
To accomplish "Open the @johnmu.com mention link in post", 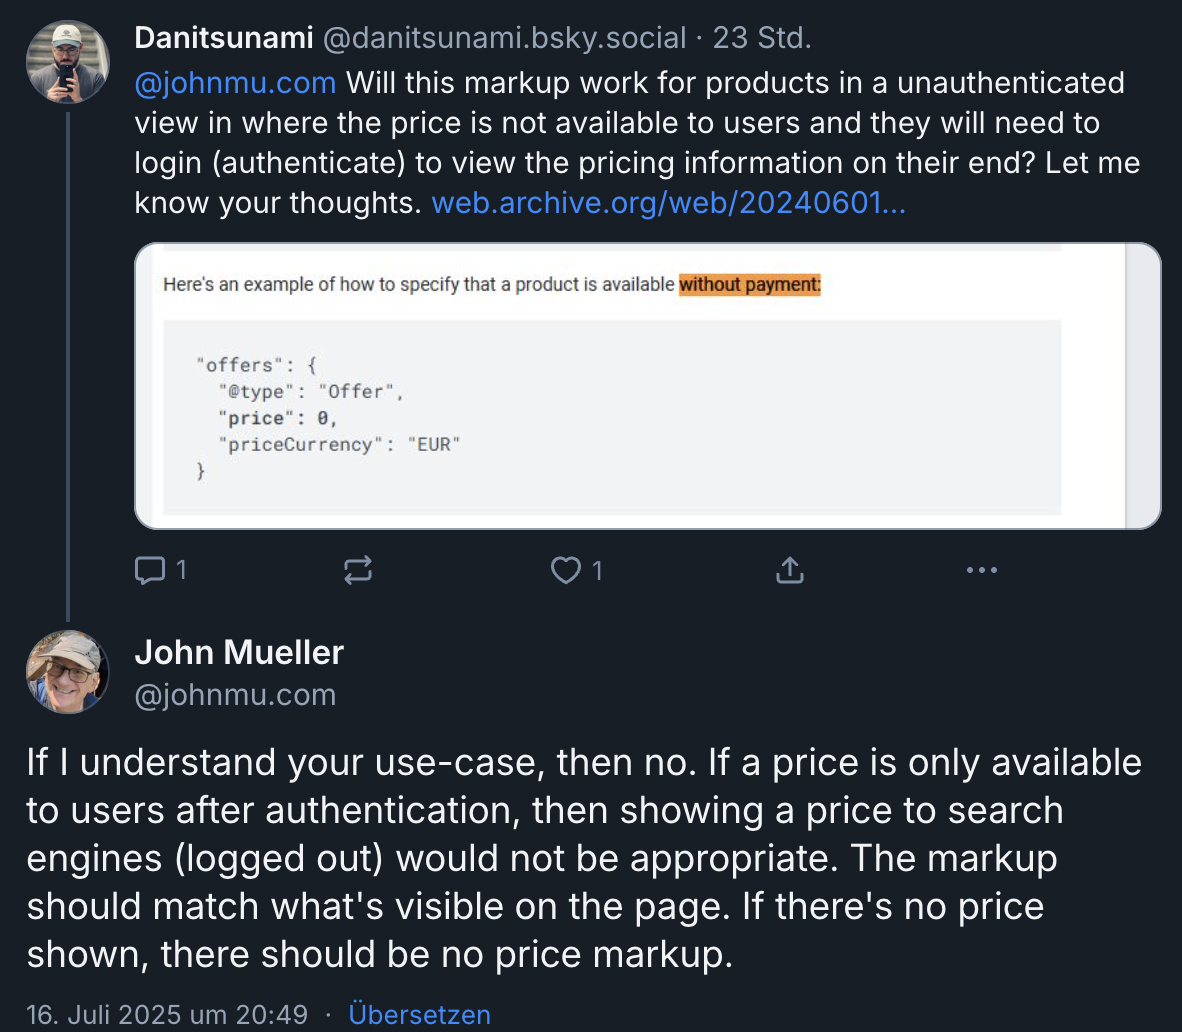I will [x=235, y=83].
